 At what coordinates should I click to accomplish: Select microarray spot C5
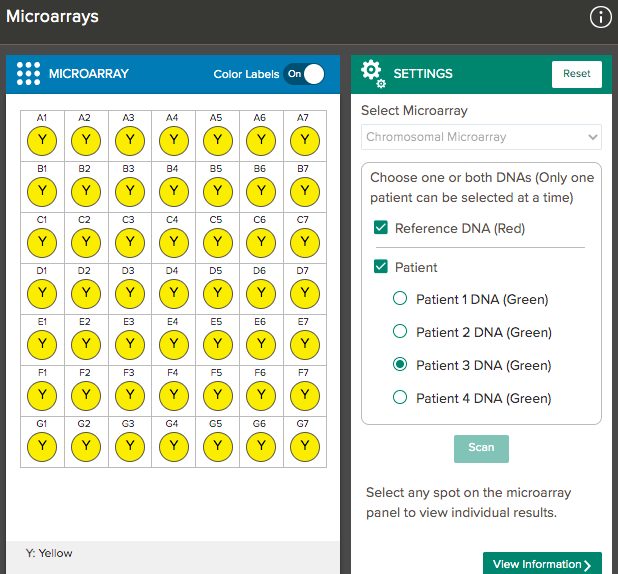[x=218, y=243]
